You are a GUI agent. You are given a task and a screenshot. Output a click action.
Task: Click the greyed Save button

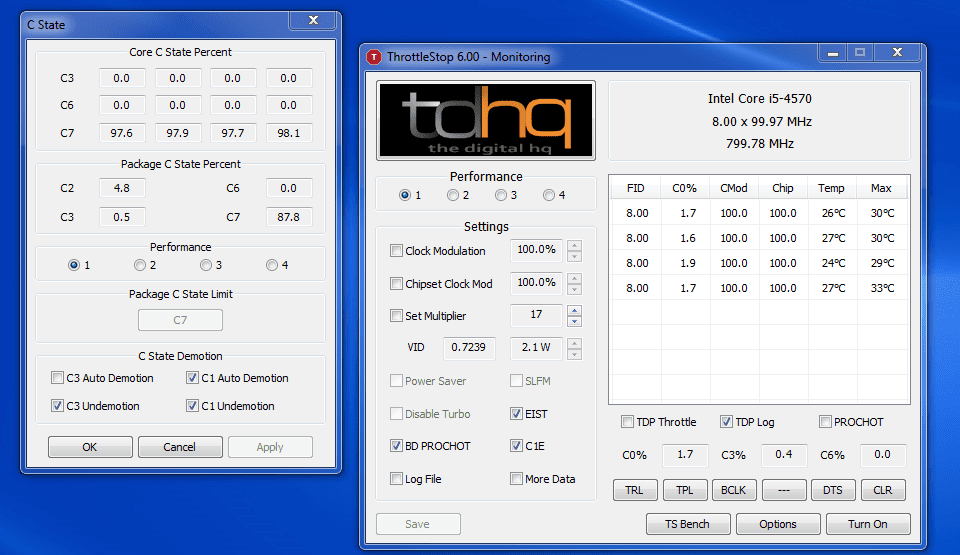pyautogui.click(x=418, y=524)
